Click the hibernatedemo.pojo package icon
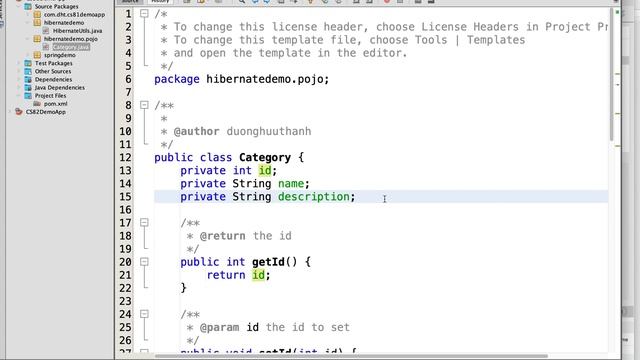The image size is (640, 360). (x=37, y=39)
